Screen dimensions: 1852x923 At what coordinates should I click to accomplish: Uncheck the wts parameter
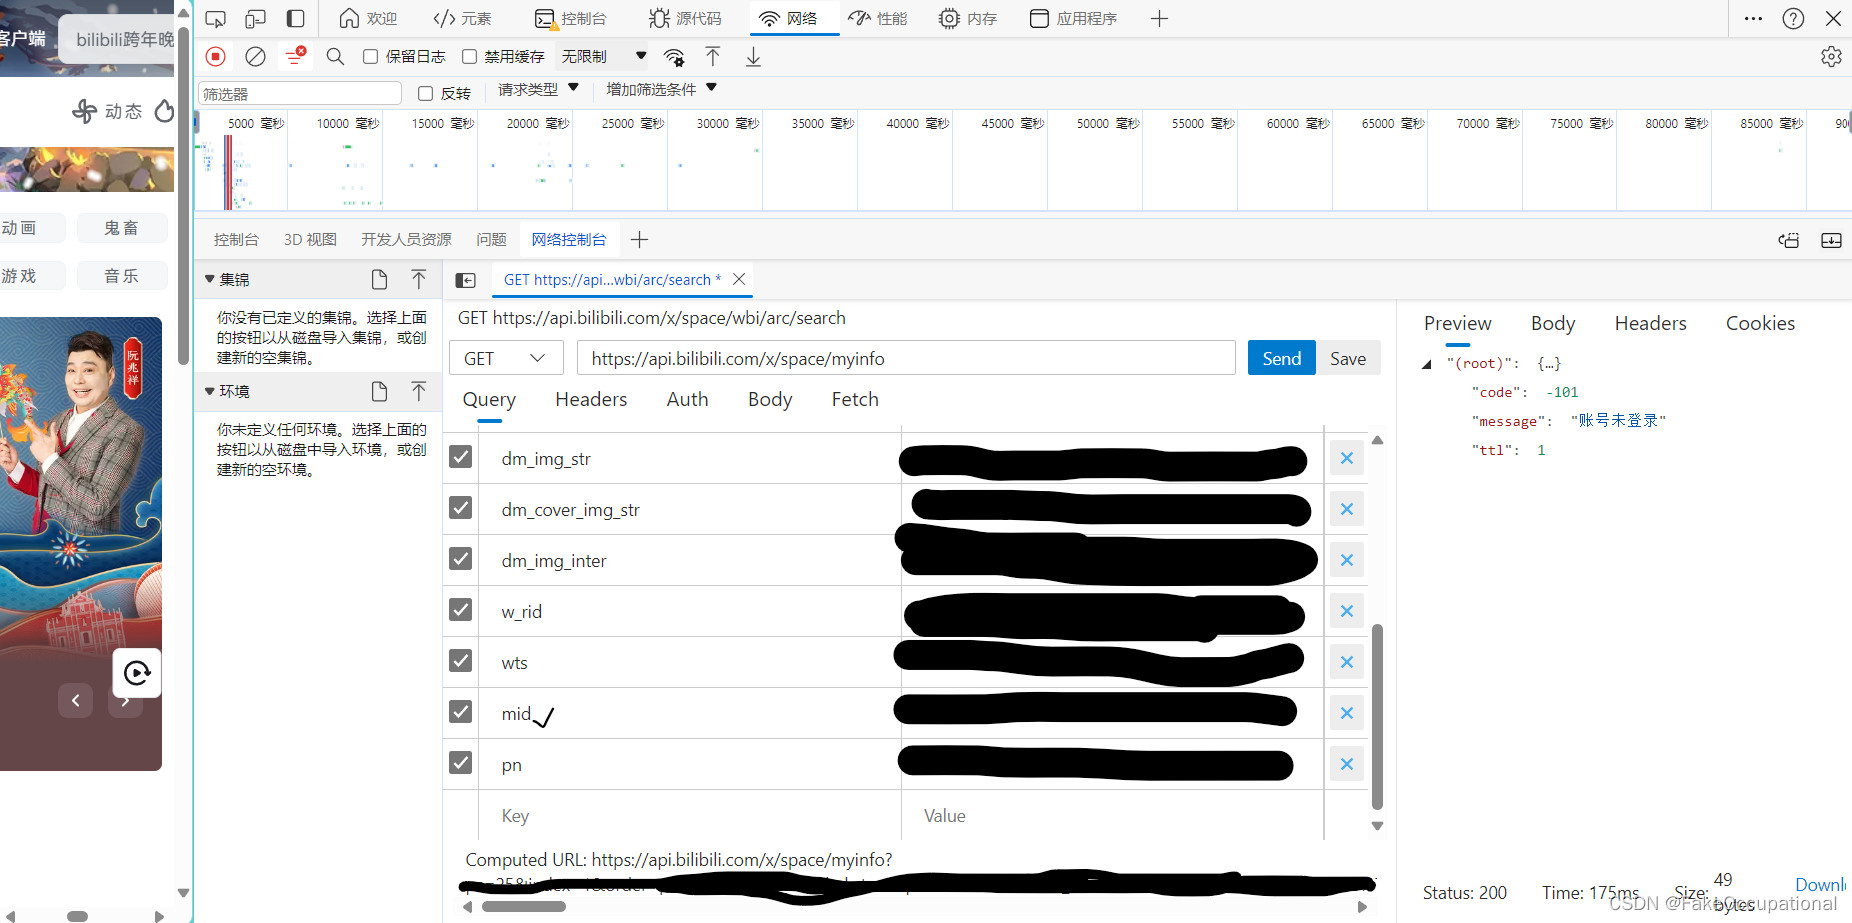[460, 661]
